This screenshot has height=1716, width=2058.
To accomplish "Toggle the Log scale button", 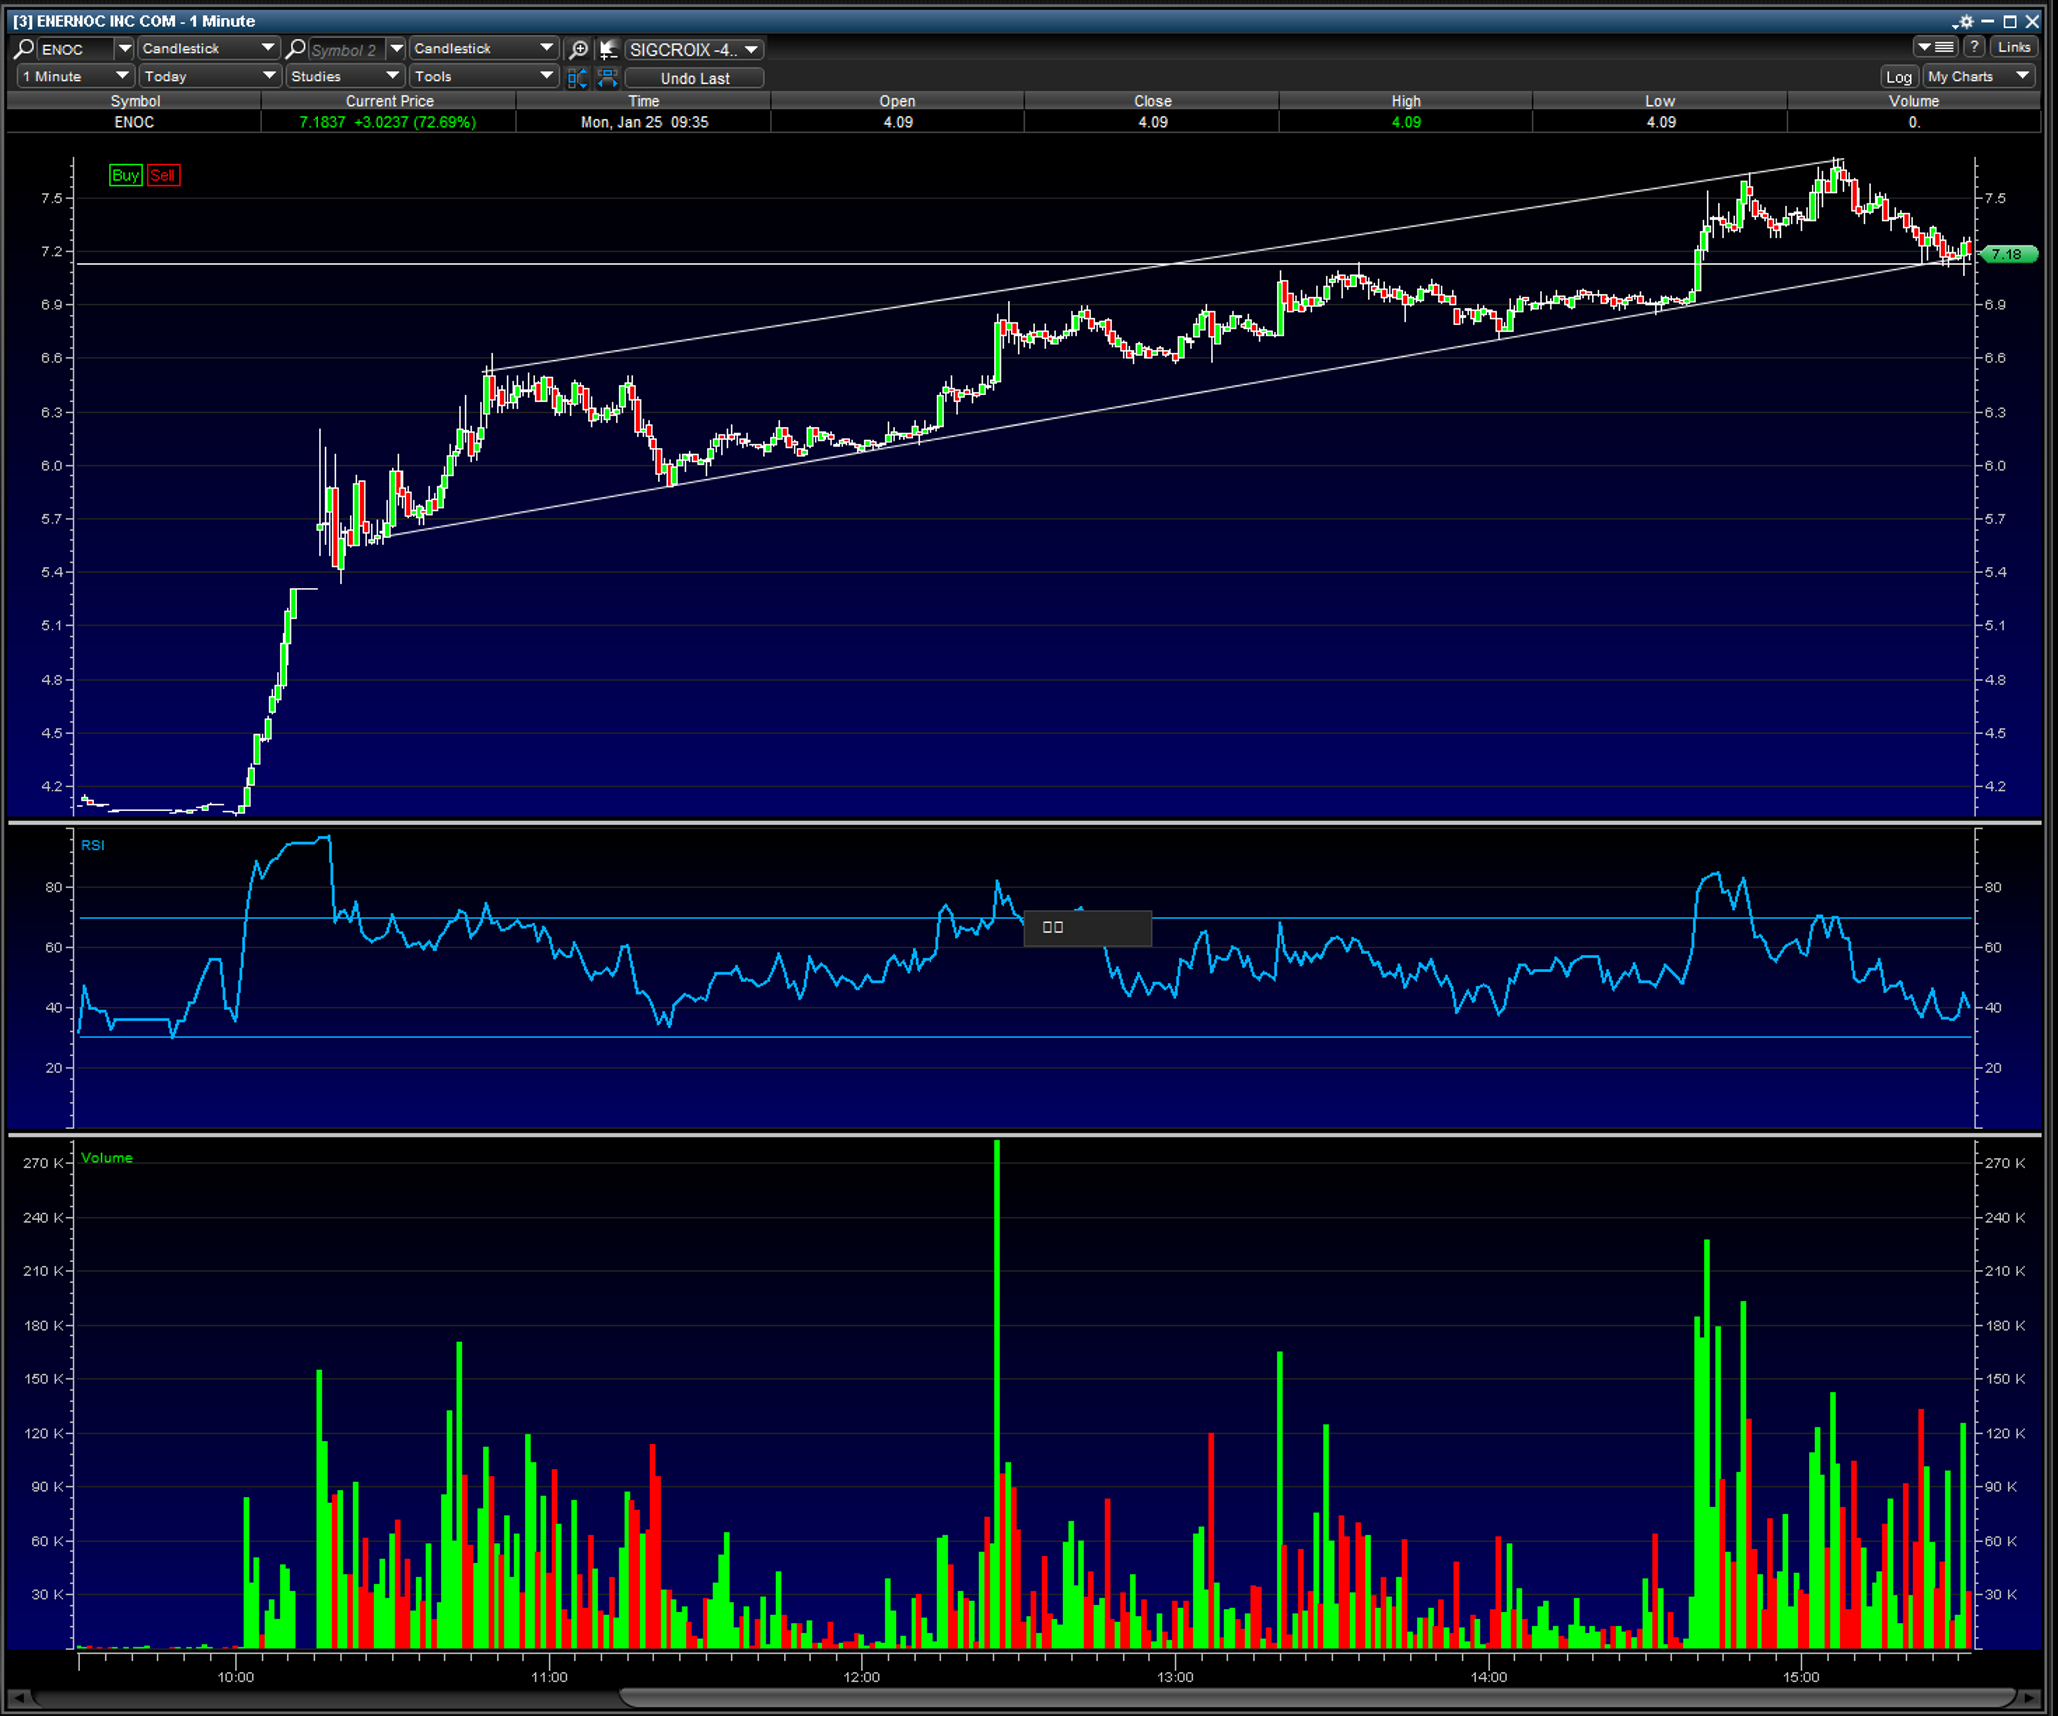I will [1898, 77].
